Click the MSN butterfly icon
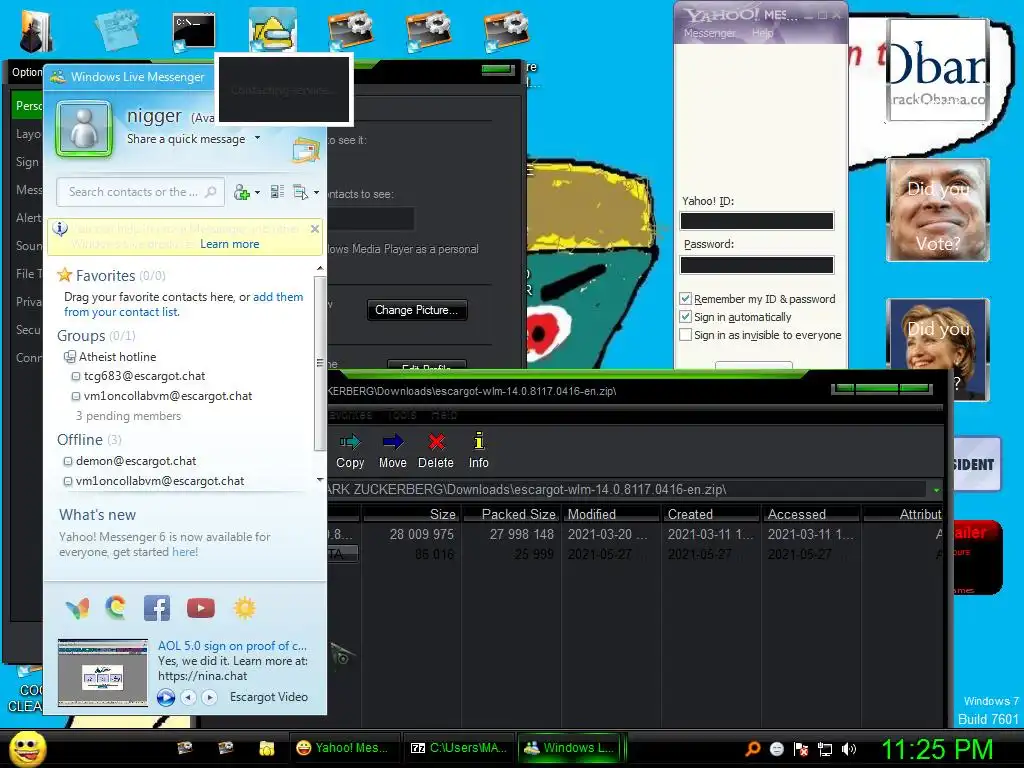 [x=78, y=609]
